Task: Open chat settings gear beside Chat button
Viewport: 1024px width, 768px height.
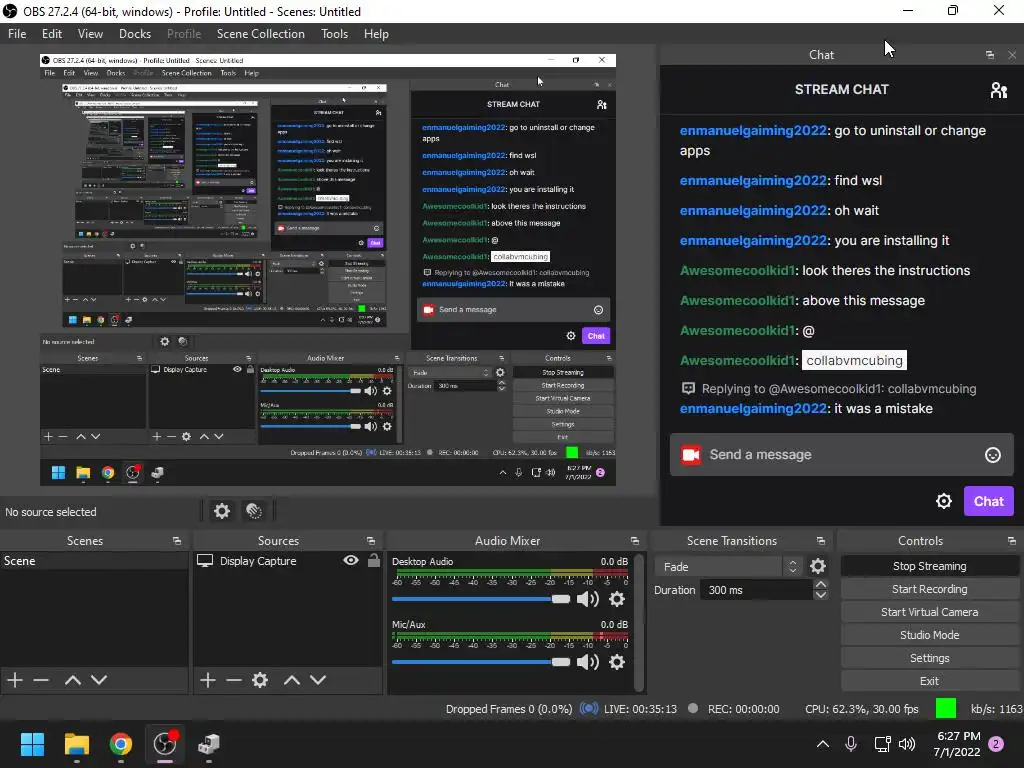Action: (x=944, y=501)
